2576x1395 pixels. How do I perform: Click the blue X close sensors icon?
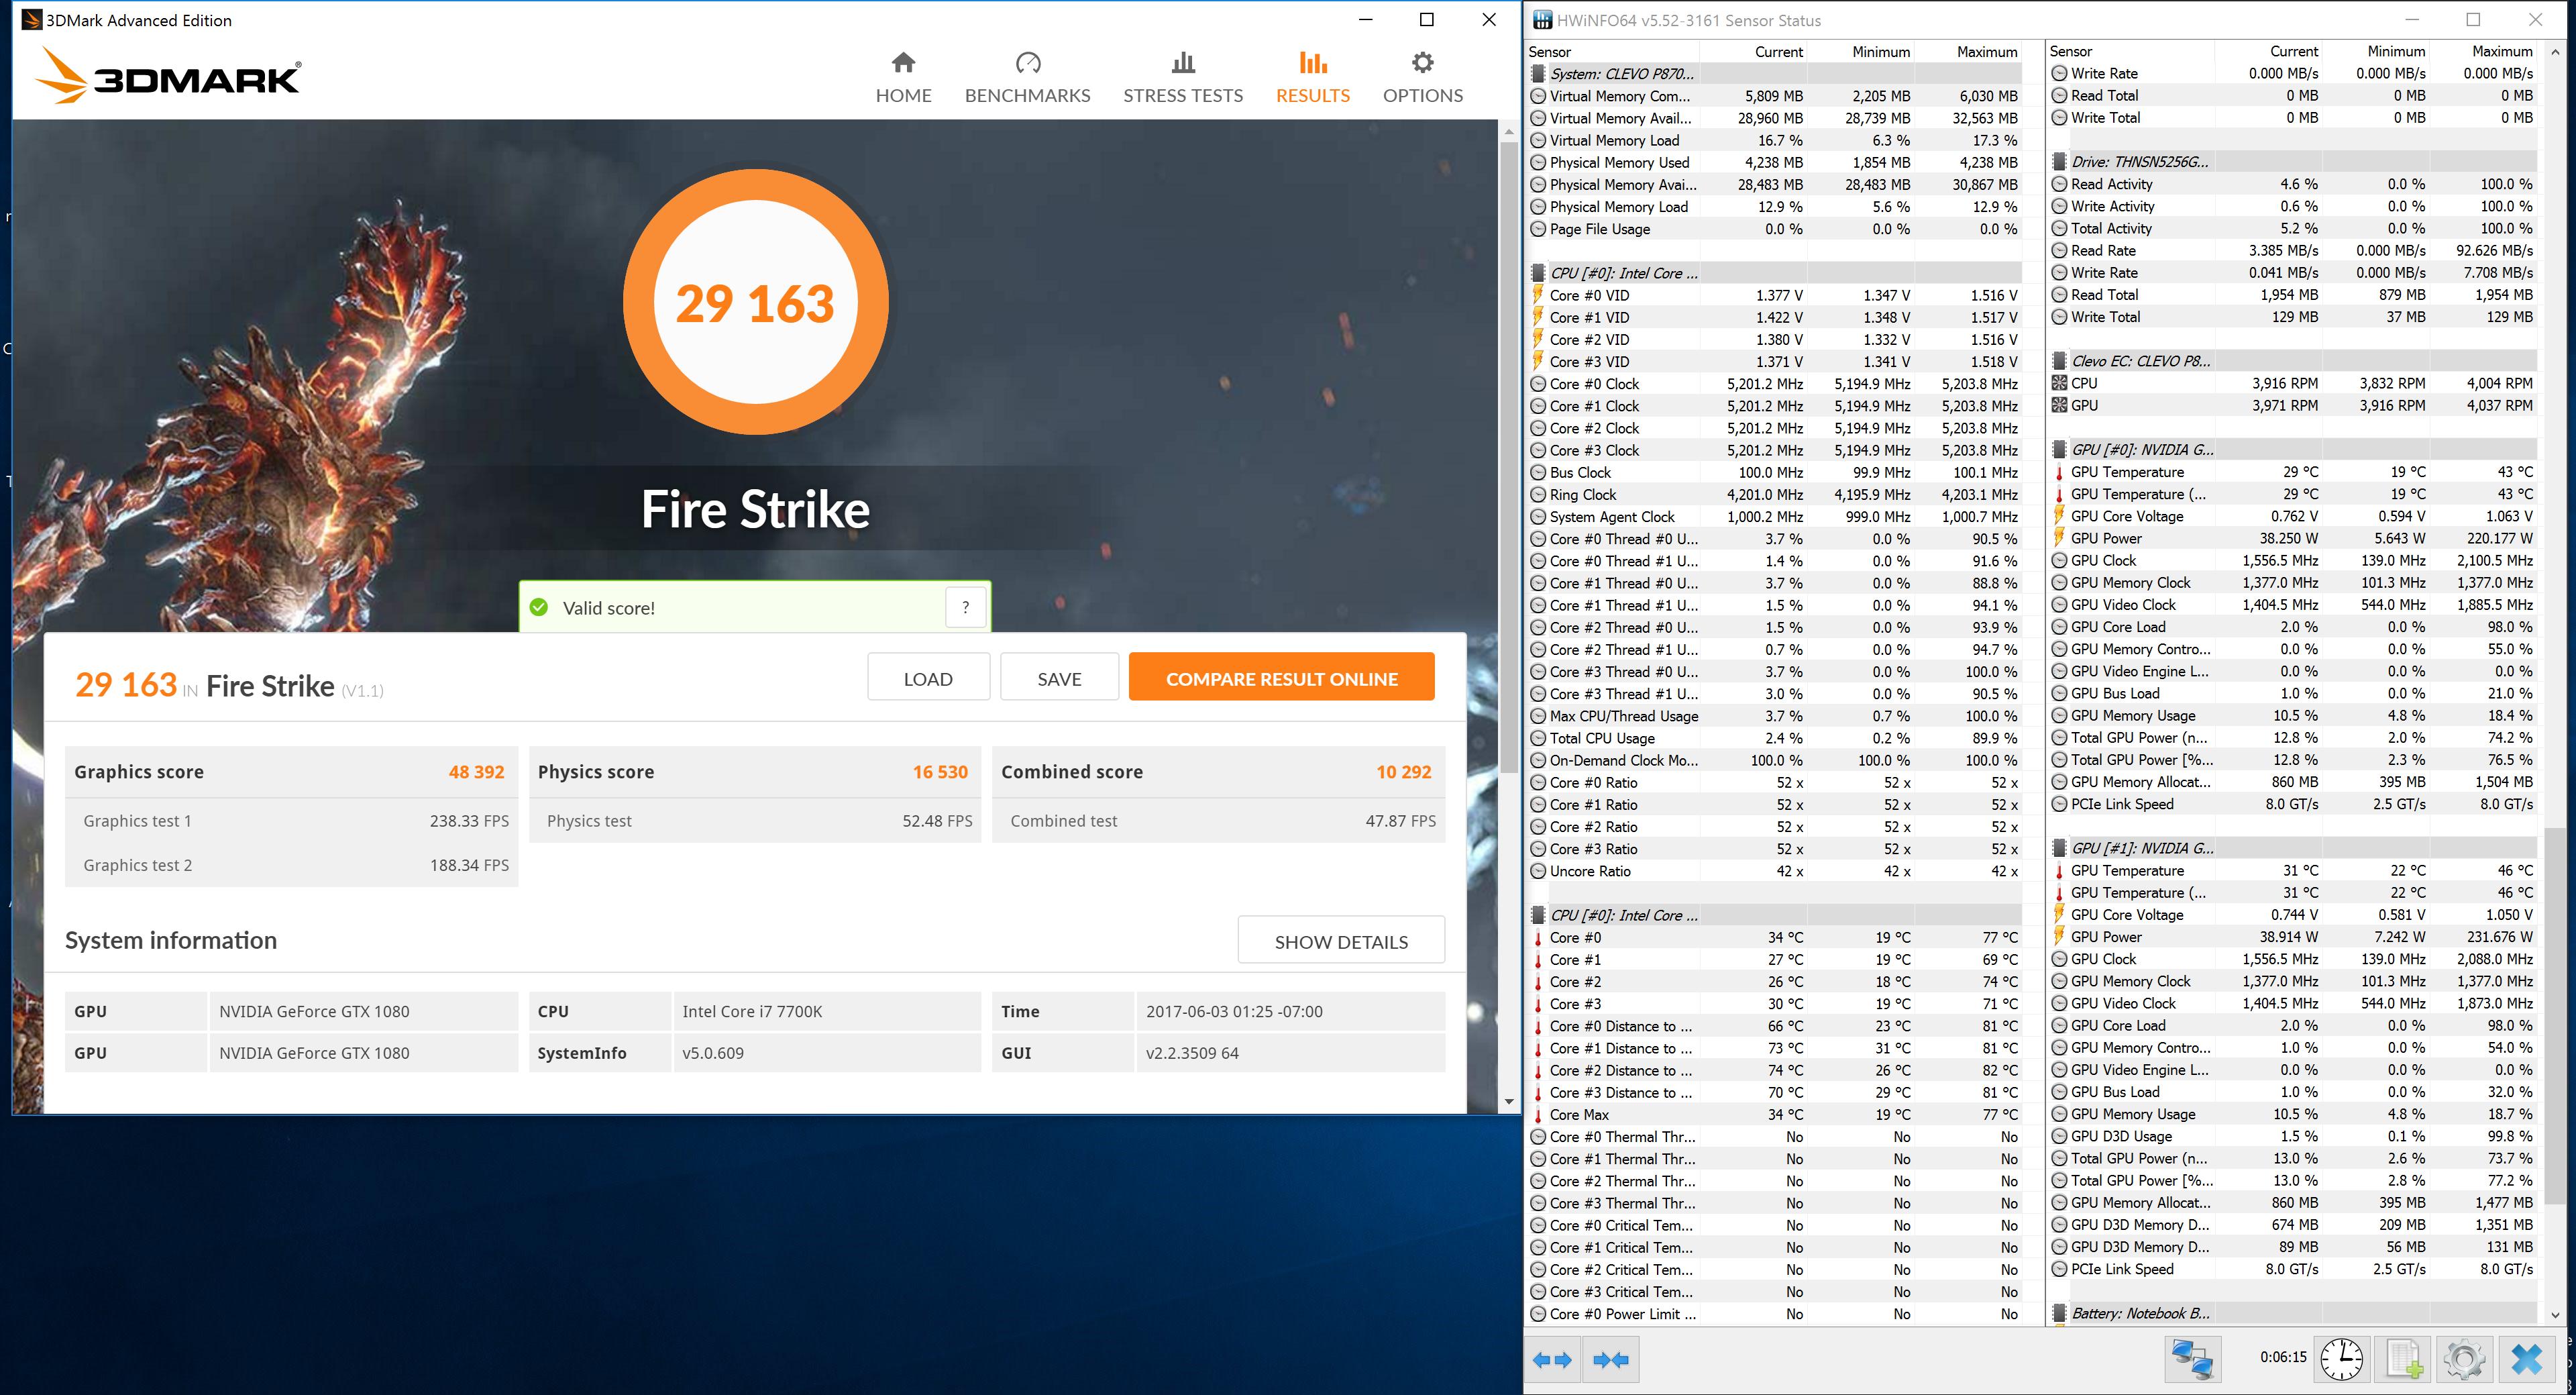pyautogui.click(x=2527, y=1360)
